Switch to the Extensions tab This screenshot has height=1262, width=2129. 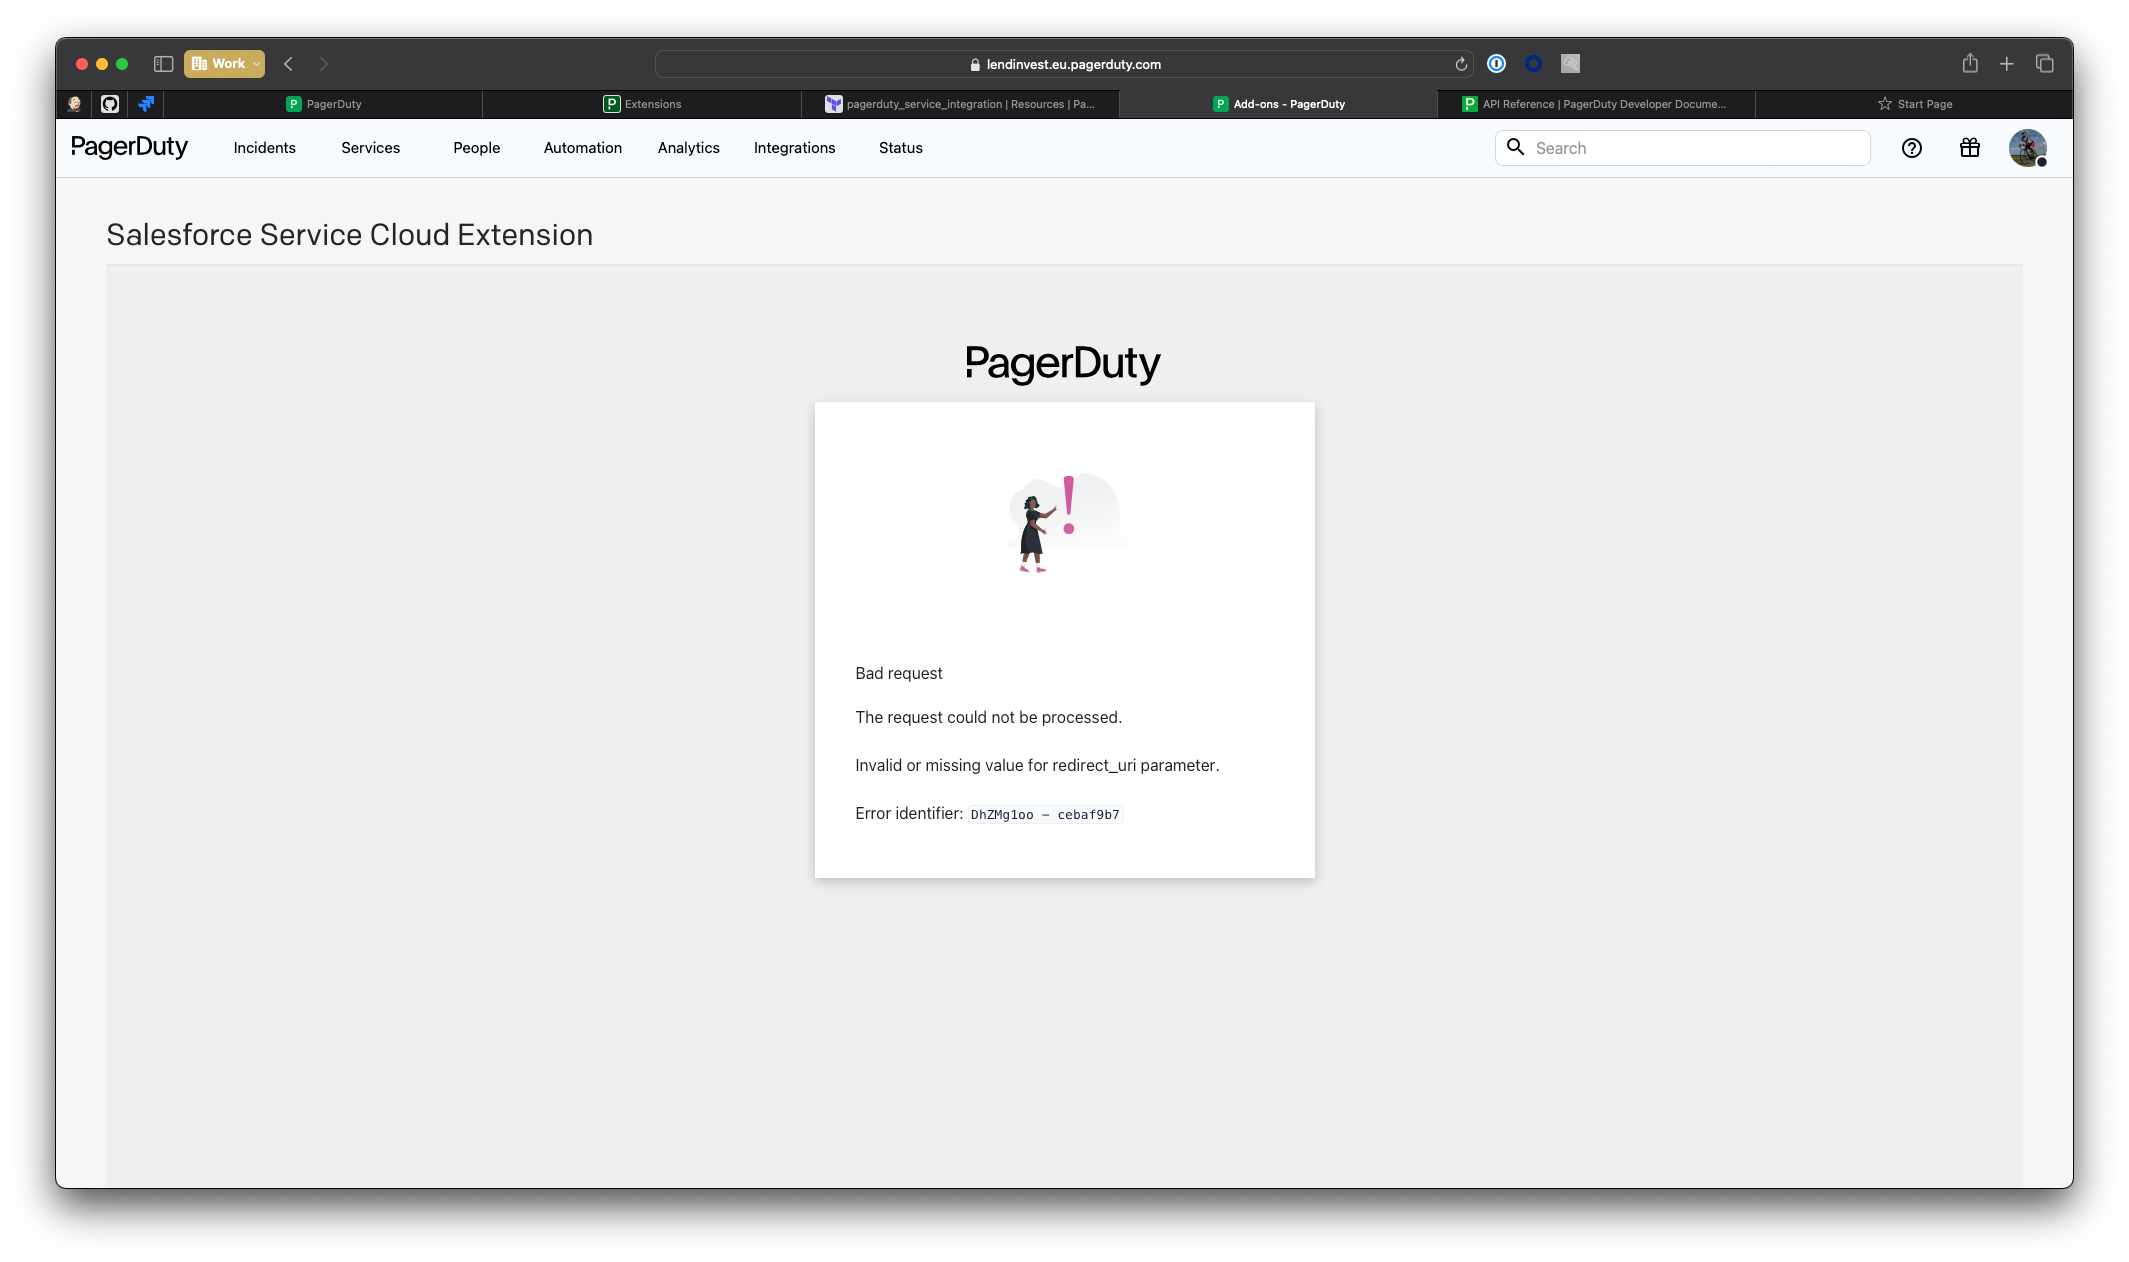(642, 104)
